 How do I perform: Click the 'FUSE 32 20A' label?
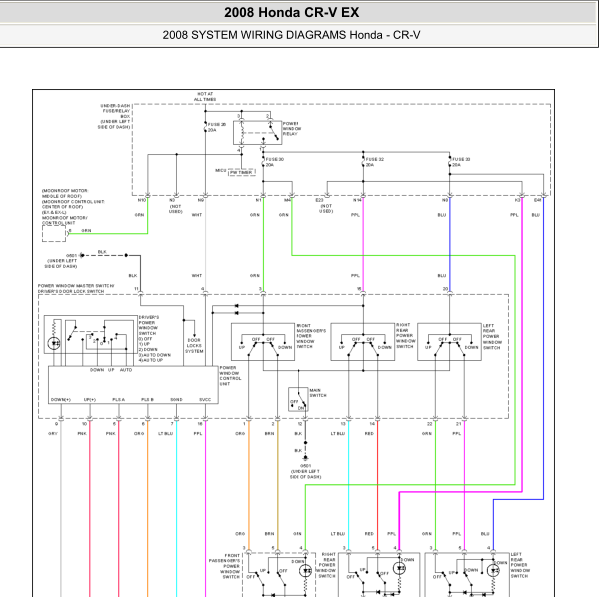click(x=374, y=162)
